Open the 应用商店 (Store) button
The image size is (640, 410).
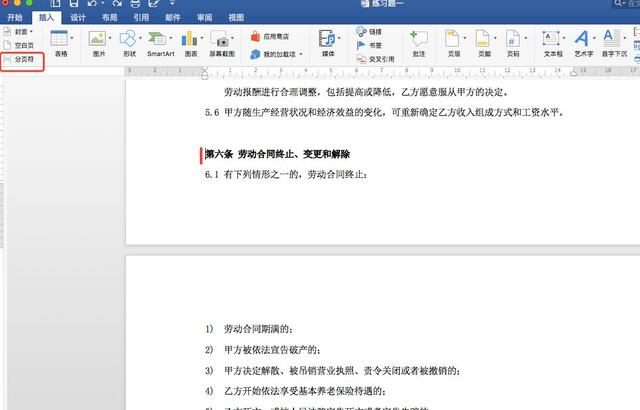[x=270, y=36]
